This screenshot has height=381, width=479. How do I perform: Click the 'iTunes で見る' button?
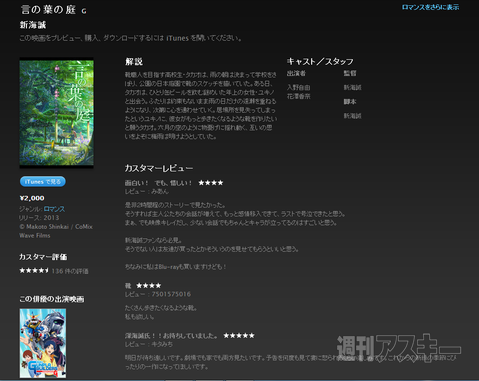click(x=43, y=182)
